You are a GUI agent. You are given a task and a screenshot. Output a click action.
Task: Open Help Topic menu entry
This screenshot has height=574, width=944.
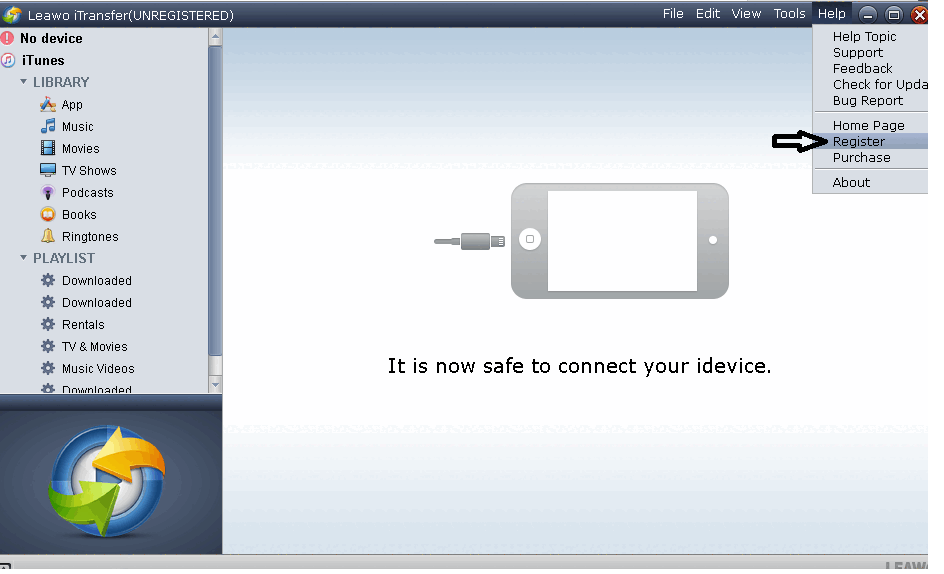[864, 37]
